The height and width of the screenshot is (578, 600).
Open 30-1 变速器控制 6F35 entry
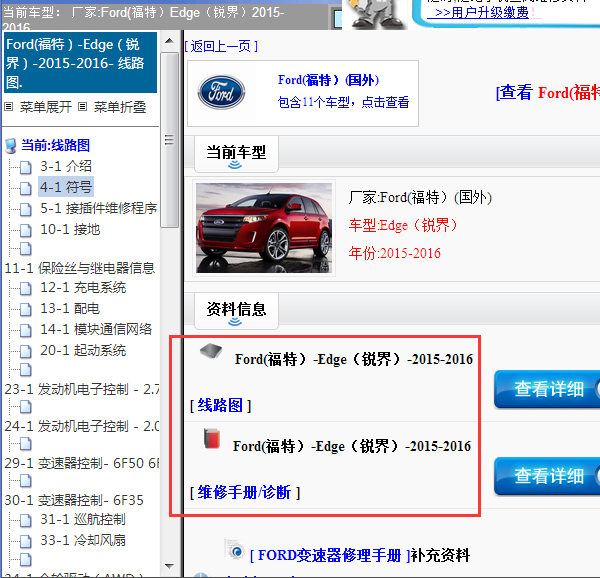(74, 500)
